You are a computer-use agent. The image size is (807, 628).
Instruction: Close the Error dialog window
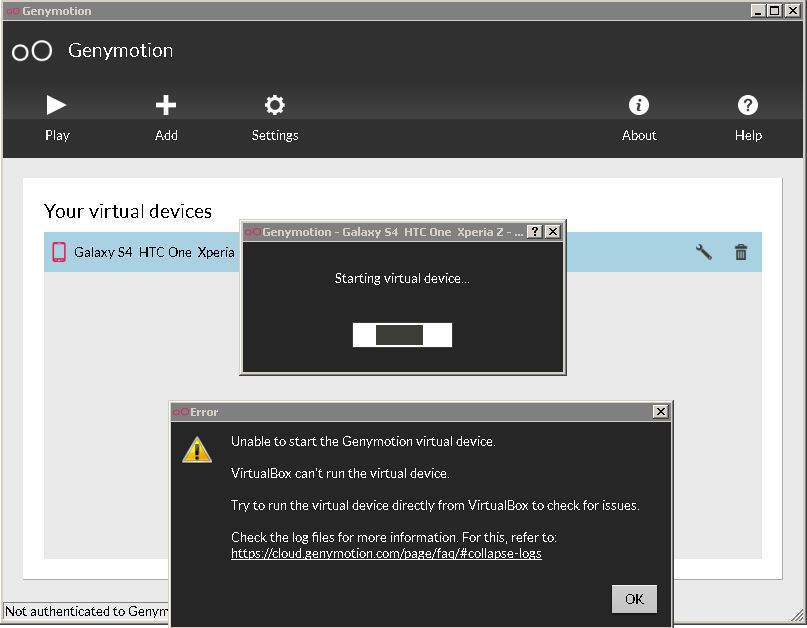(660, 411)
